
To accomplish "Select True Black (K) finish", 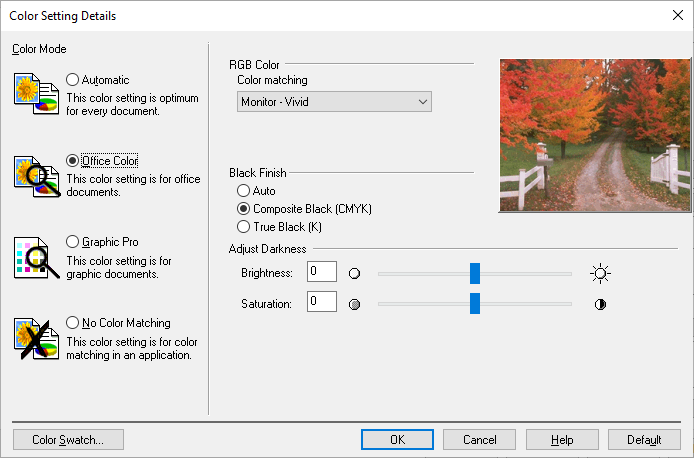I will point(243,227).
